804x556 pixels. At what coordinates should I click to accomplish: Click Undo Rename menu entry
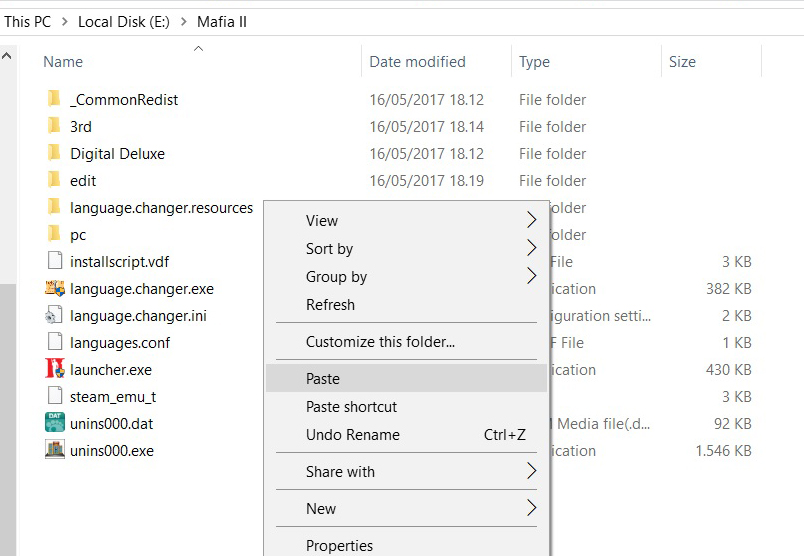352,435
